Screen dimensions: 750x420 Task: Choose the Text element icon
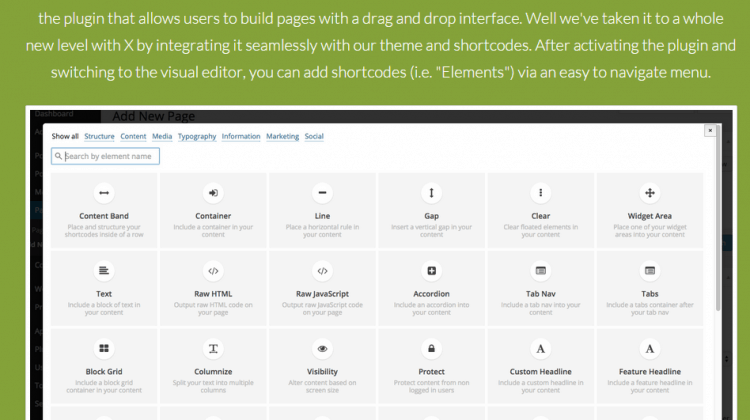[x=104, y=271]
